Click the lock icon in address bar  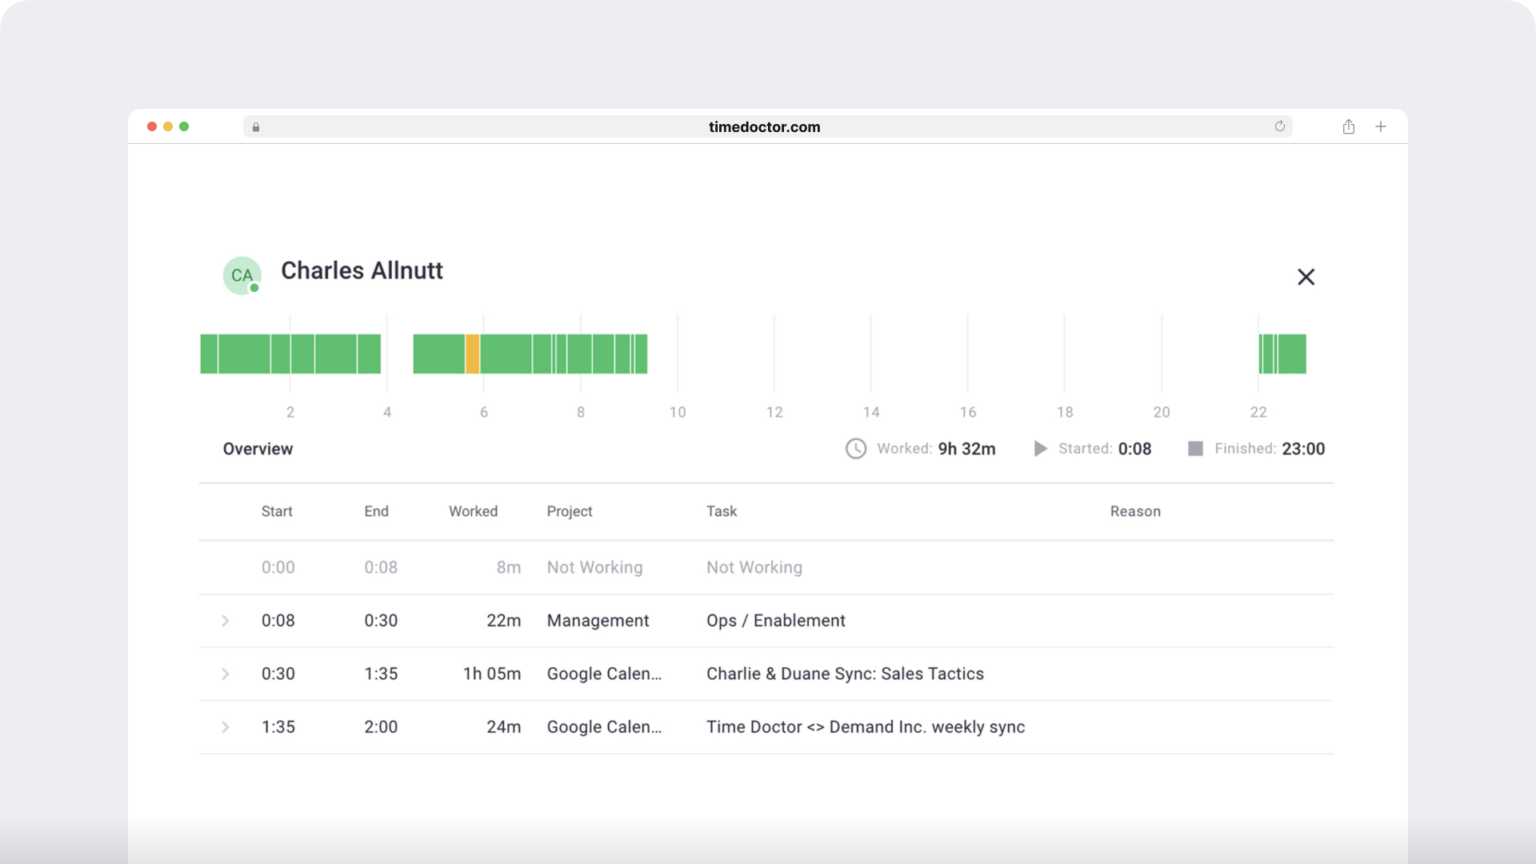coord(256,127)
